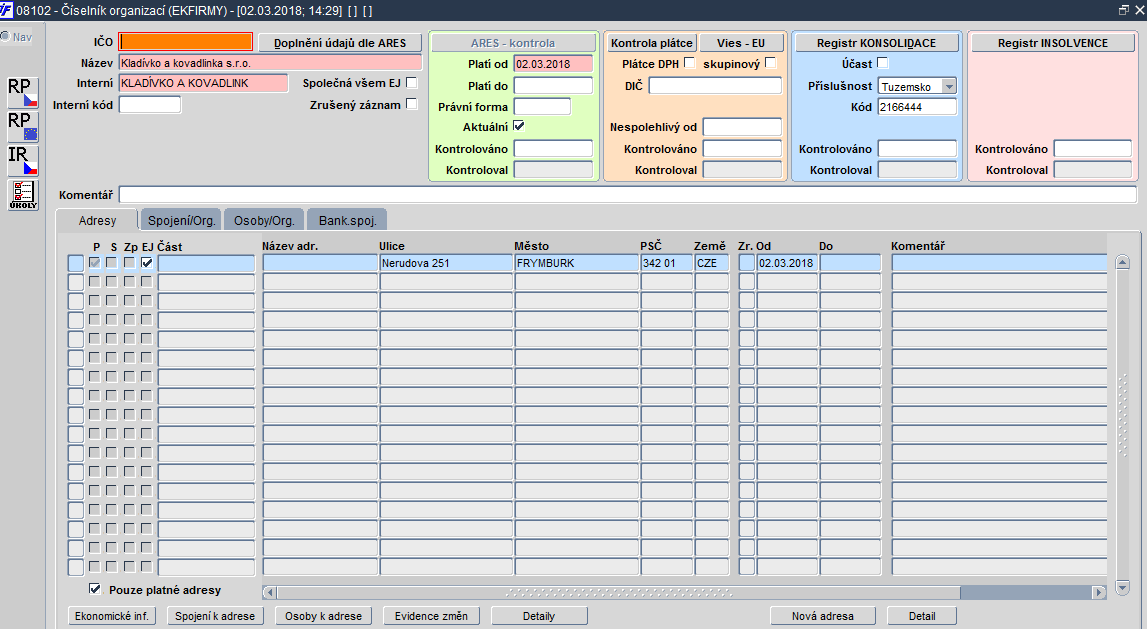Viewport: 1147px width, 629px height.
Task: Click the horizontal scrollbar left arrow
Action: click(270, 592)
